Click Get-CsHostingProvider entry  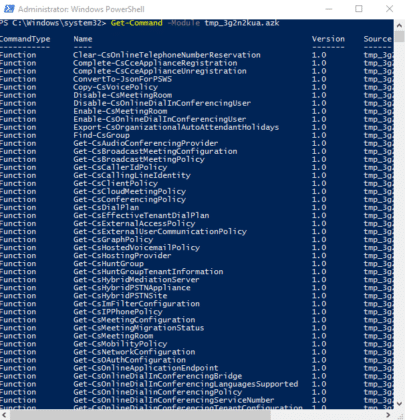click(x=122, y=256)
